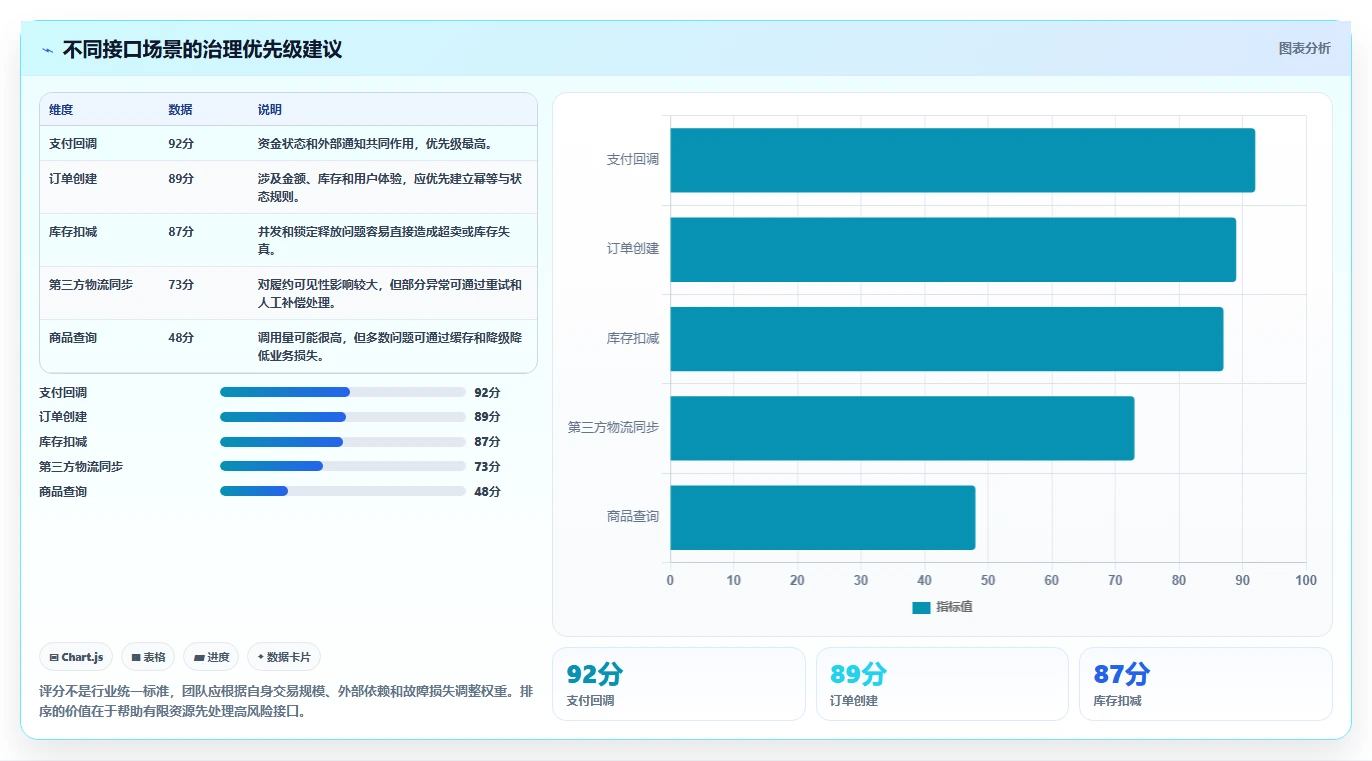Click the 48分 value beside progress bar

pyautogui.click(x=487, y=492)
